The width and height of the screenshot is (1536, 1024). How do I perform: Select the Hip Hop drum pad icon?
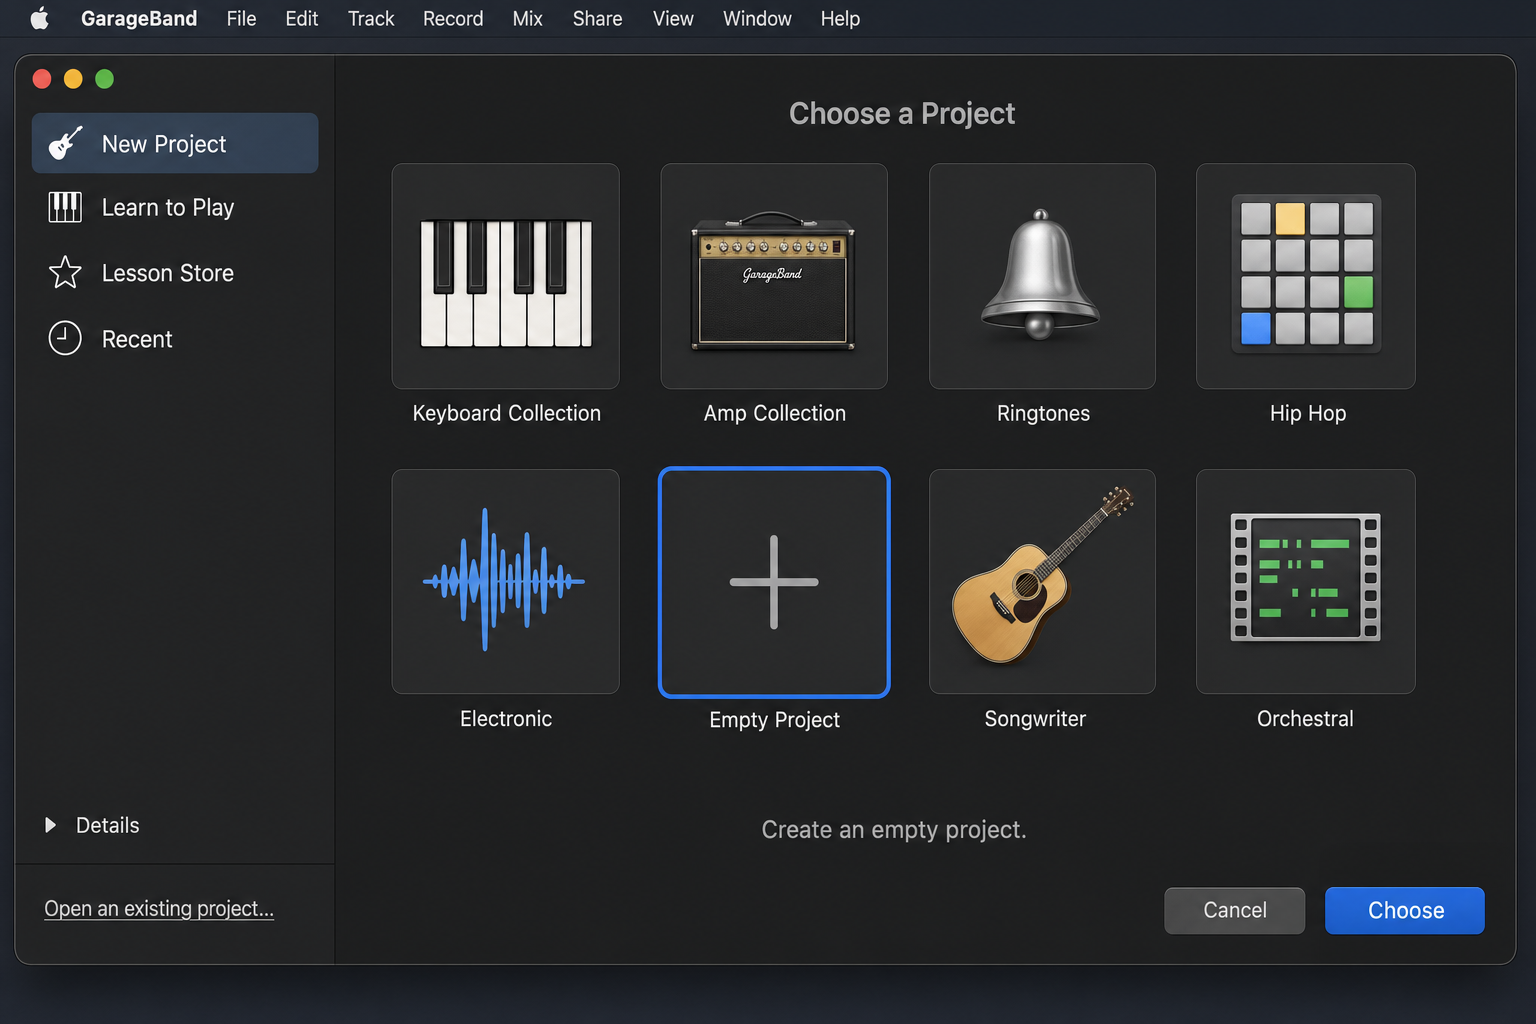coord(1306,276)
